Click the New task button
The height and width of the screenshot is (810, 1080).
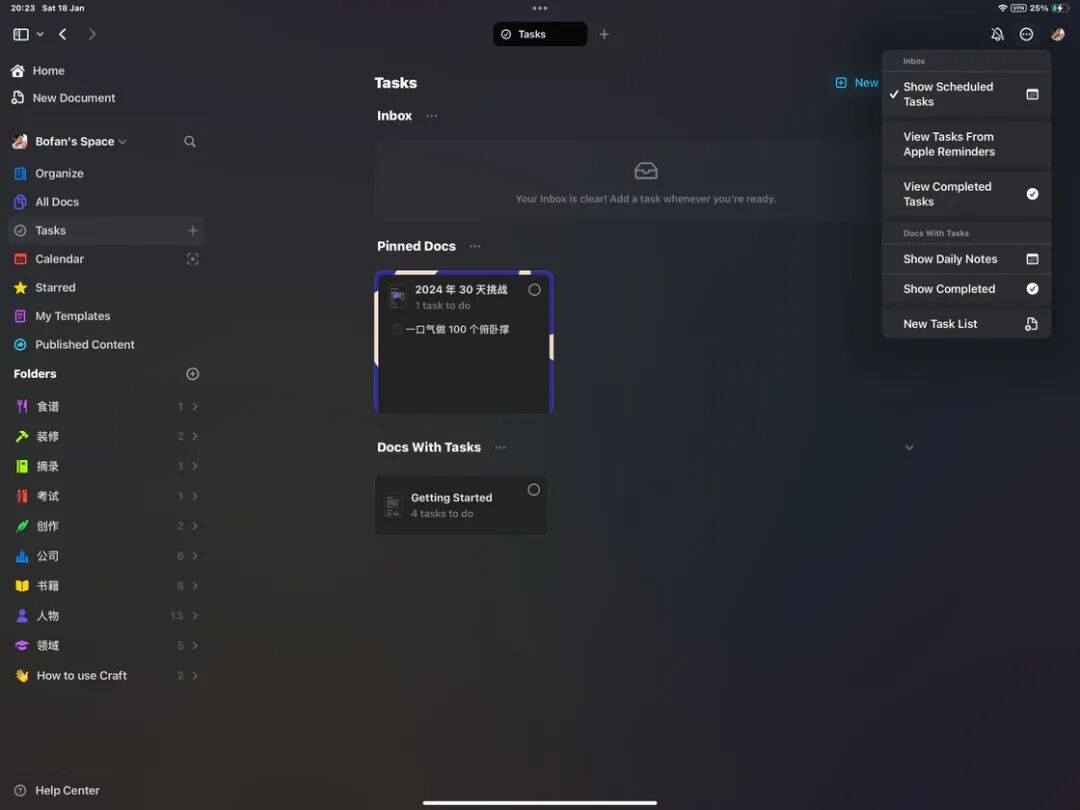(857, 83)
